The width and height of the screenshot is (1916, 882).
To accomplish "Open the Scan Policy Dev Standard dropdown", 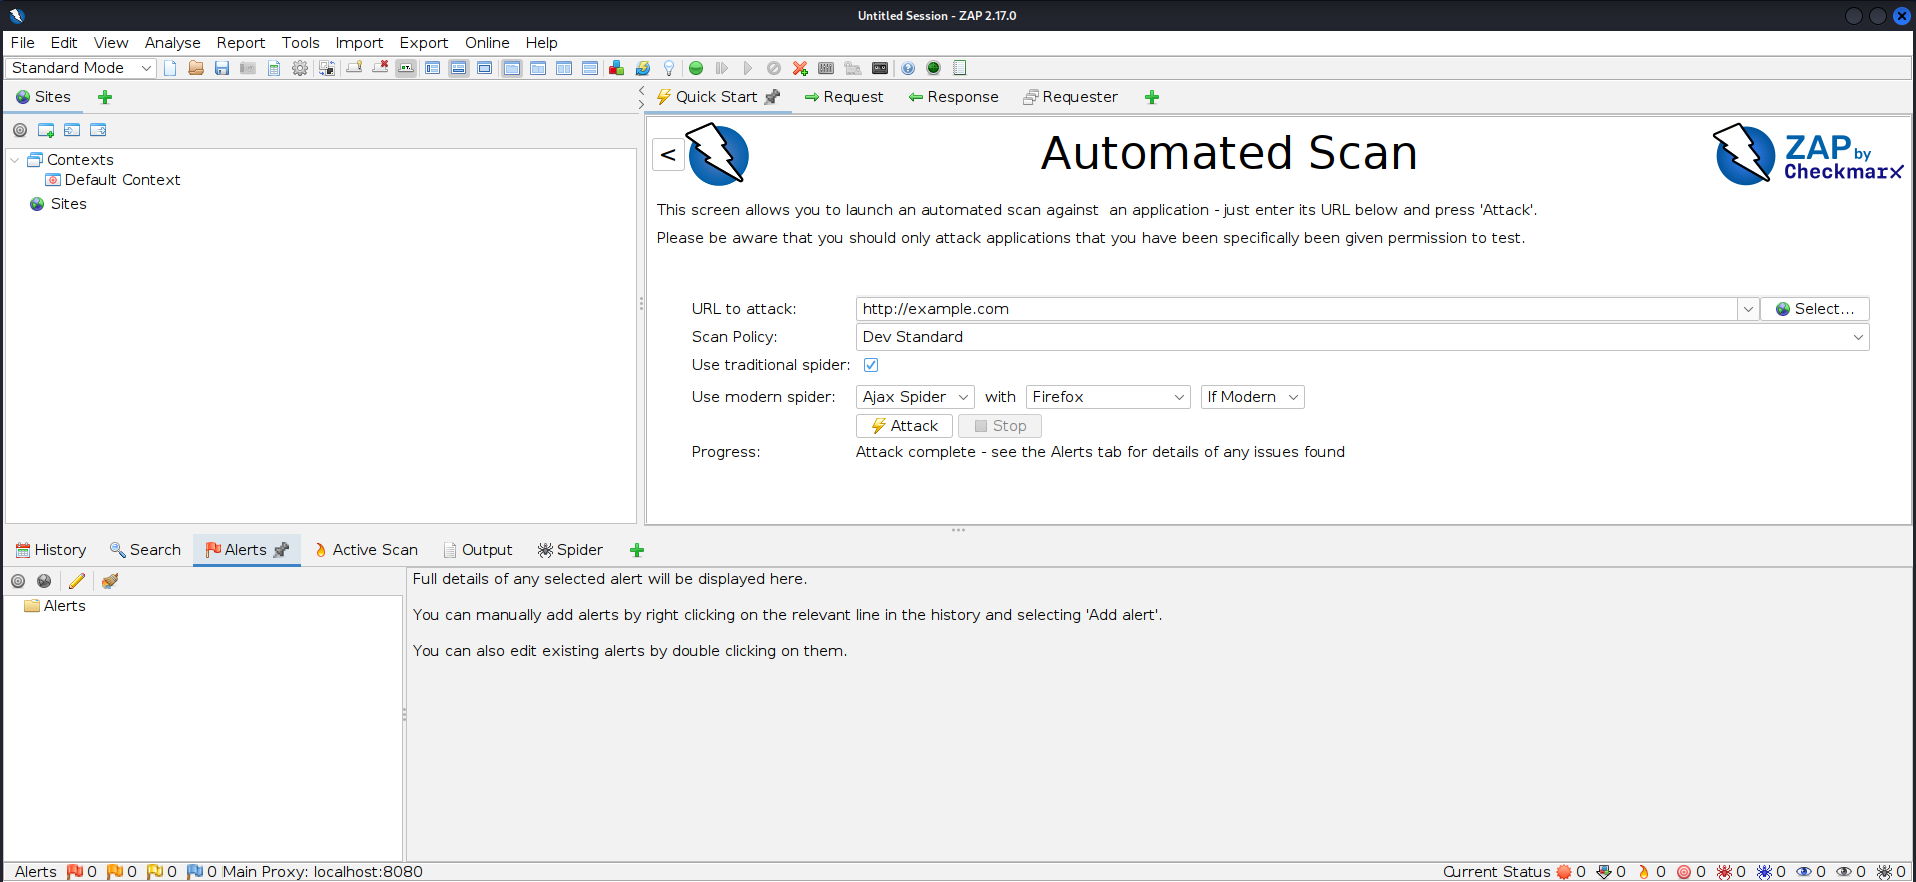I will (x=1362, y=337).
